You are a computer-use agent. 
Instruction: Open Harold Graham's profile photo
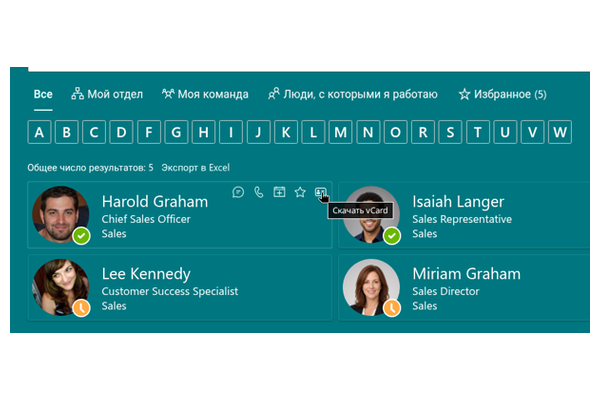click(x=60, y=214)
